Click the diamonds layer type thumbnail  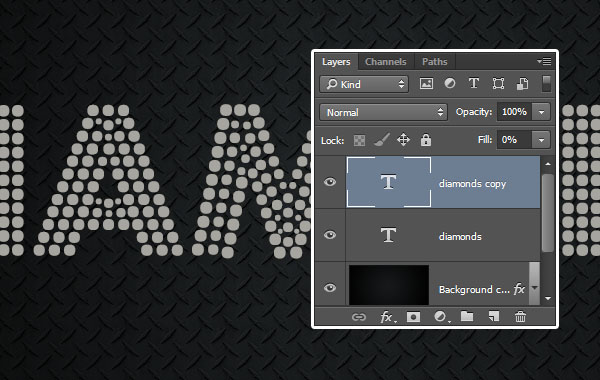(389, 235)
